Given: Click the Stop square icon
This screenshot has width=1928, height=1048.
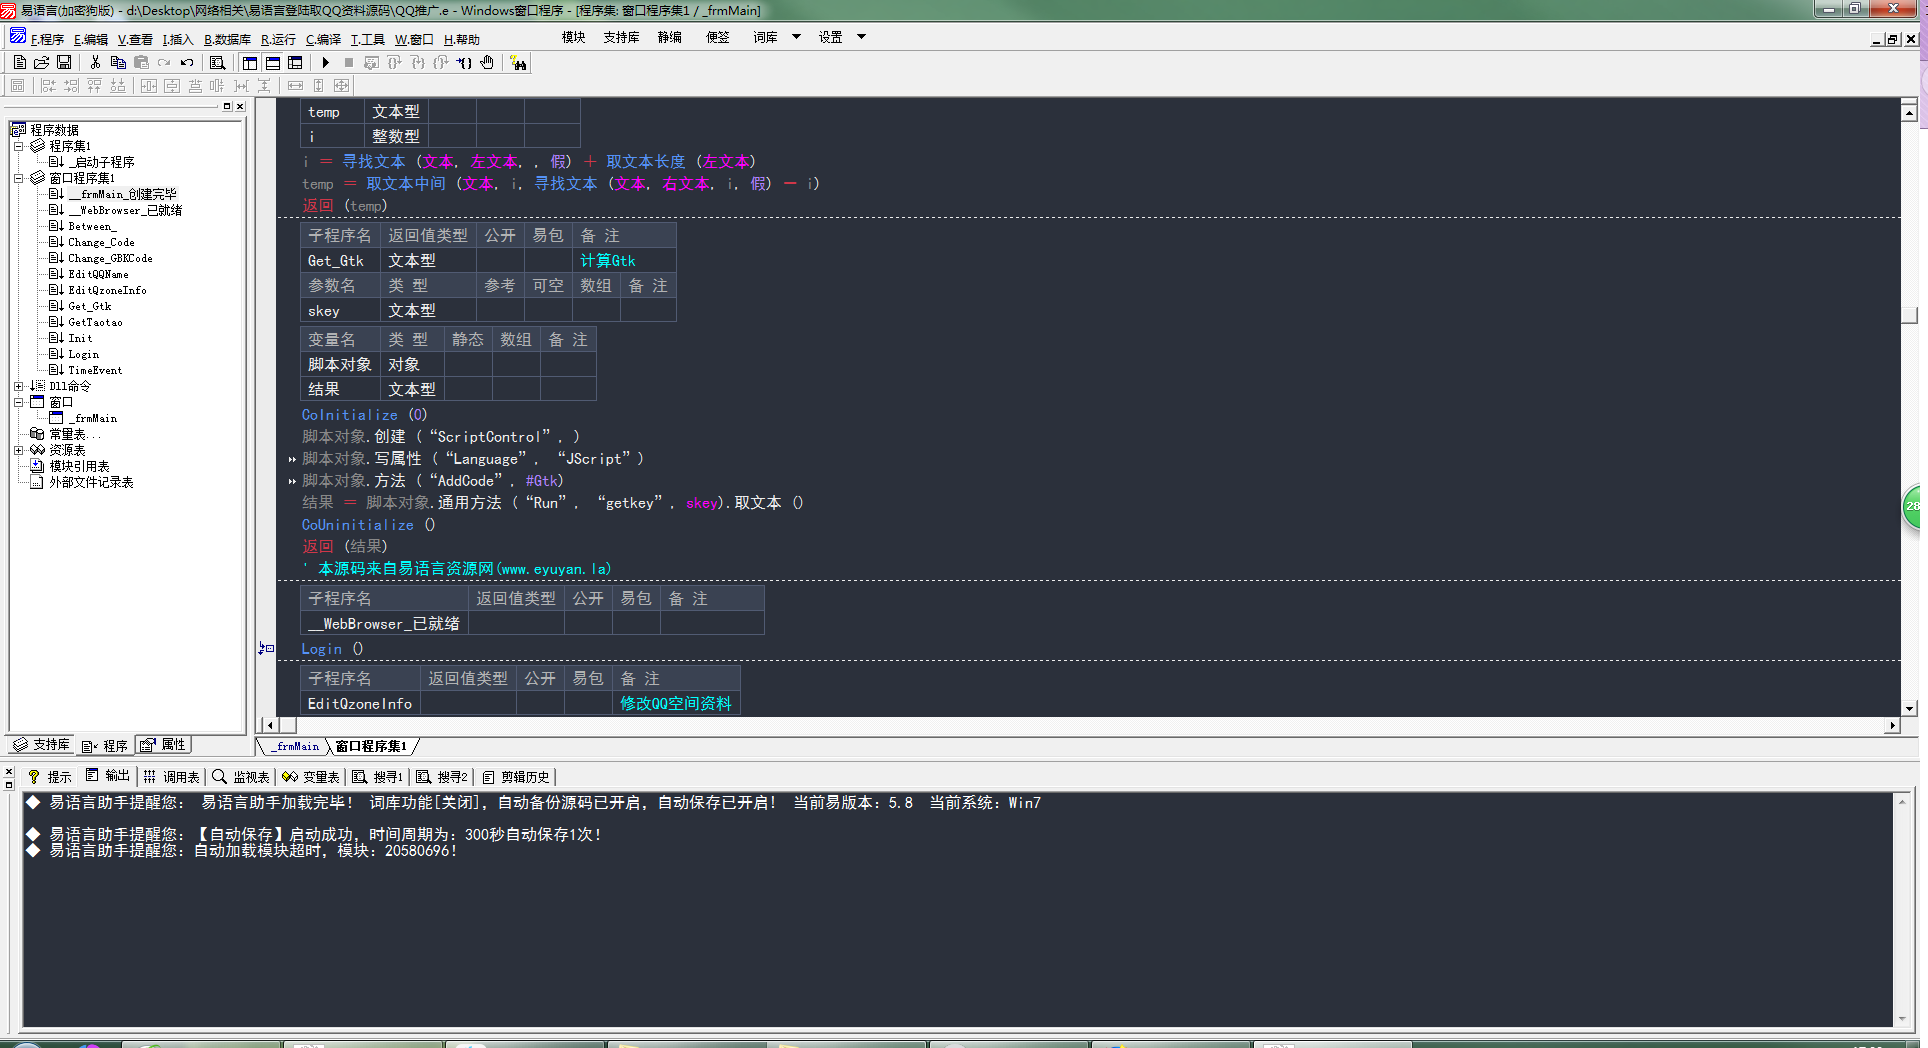Looking at the screenshot, I should 349,62.
